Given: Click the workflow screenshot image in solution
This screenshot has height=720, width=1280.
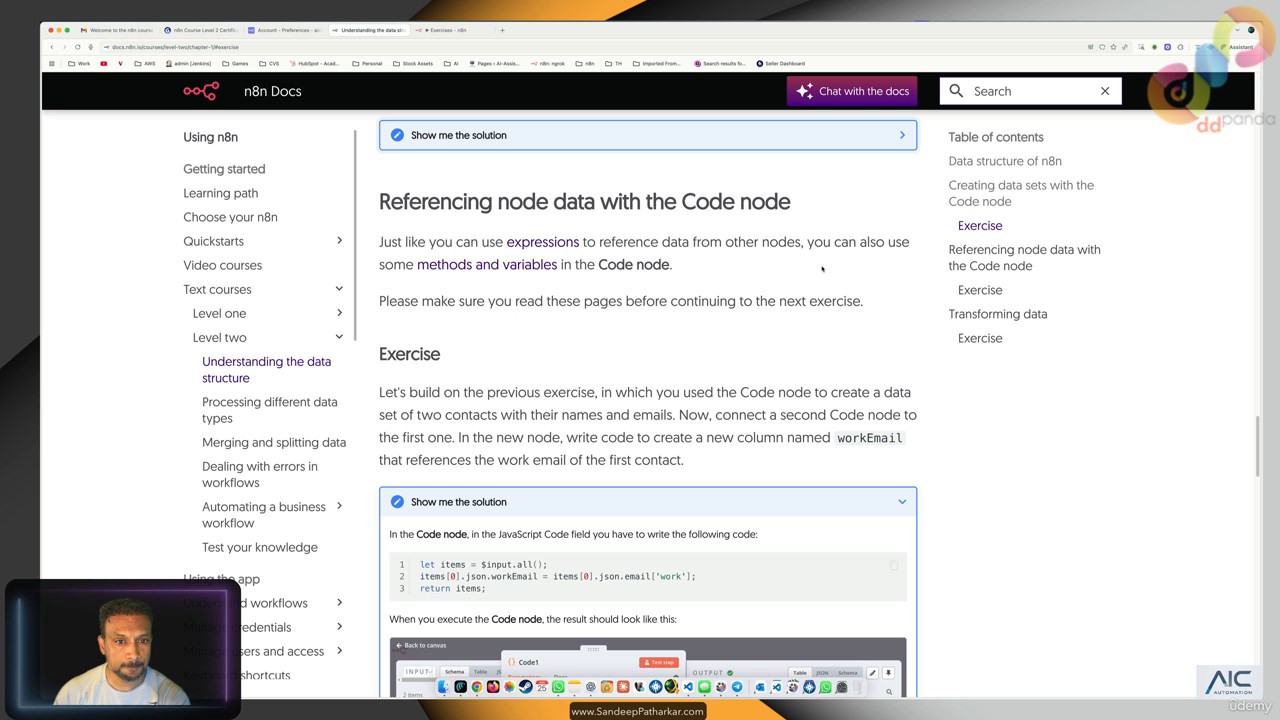Looking at the screenshot, I should coord(648,667).
